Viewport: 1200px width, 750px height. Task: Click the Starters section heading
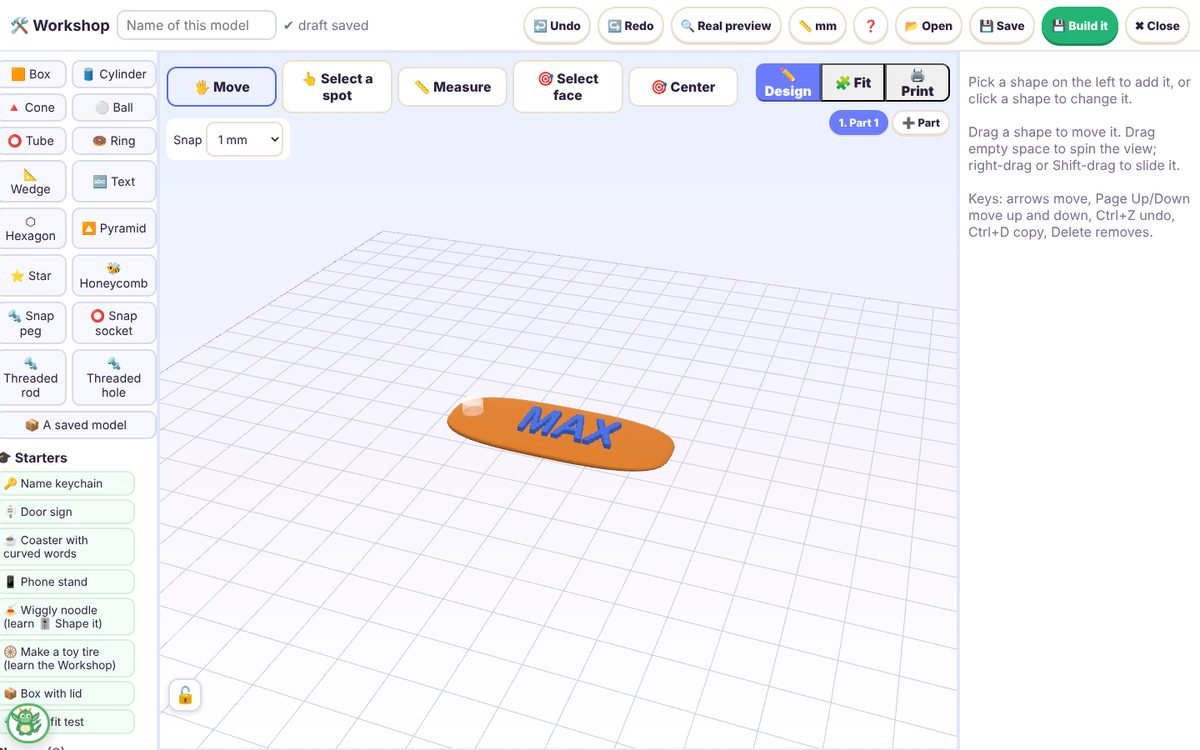(34, 458)
